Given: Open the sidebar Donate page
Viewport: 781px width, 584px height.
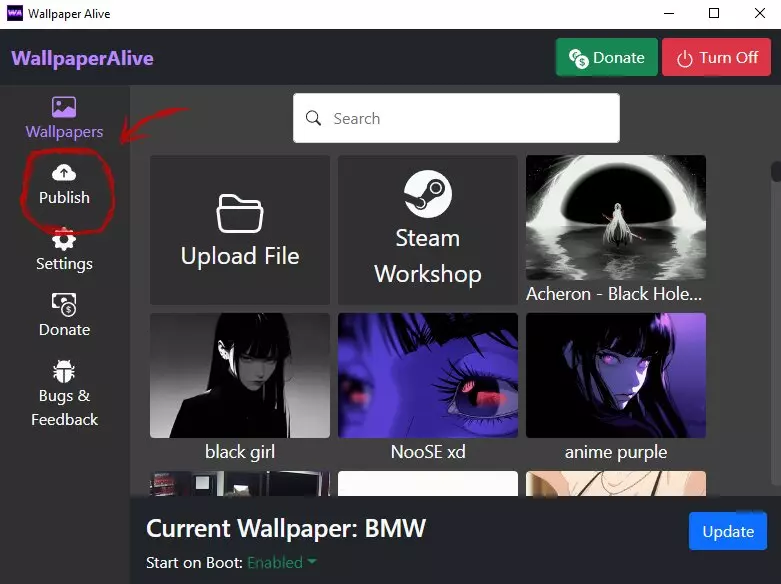Looking at the screenshot, I should coord(64,316).
